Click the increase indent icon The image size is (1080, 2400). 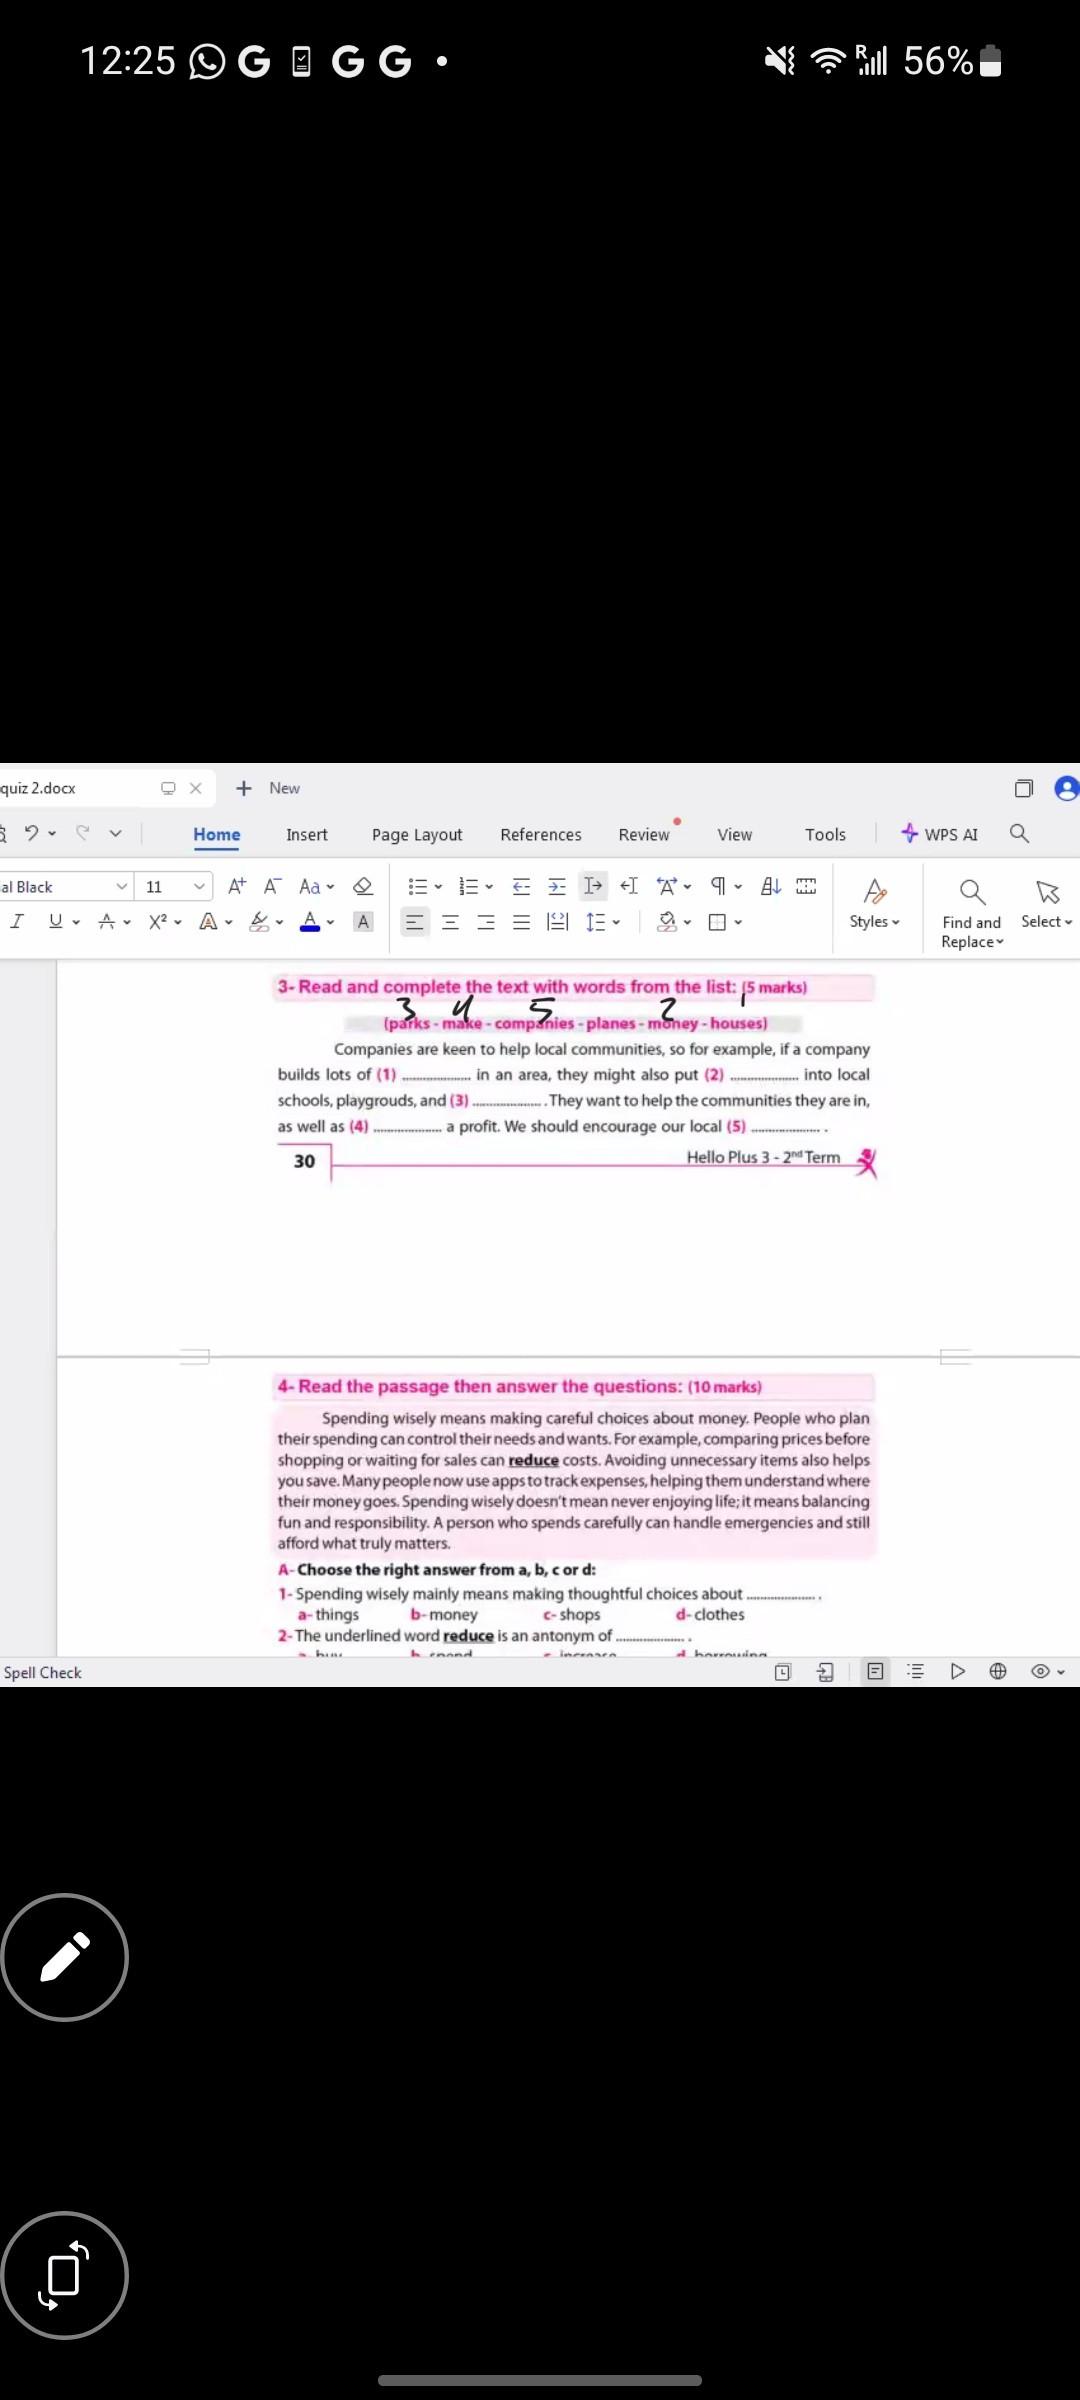pos(557,886)
